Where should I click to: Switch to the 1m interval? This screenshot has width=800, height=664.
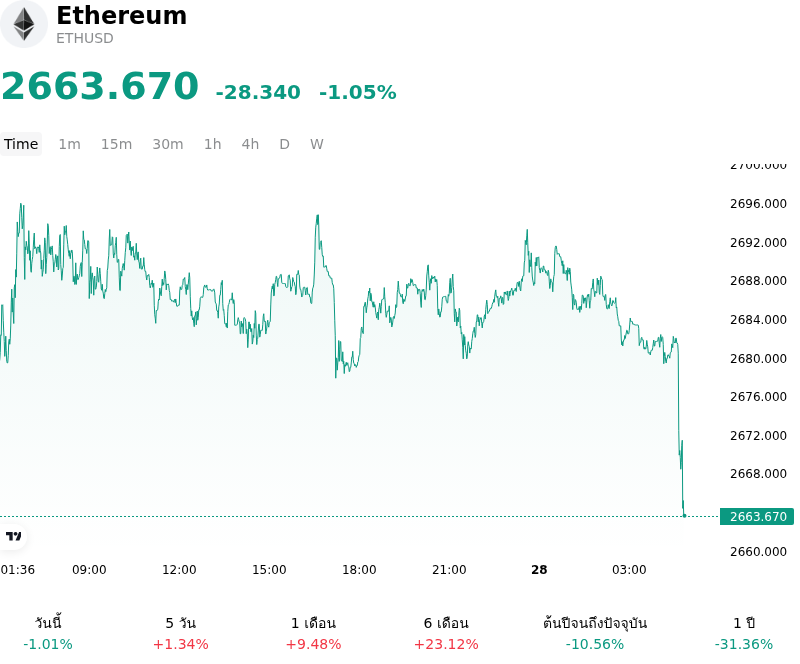[x=69, y=144]
